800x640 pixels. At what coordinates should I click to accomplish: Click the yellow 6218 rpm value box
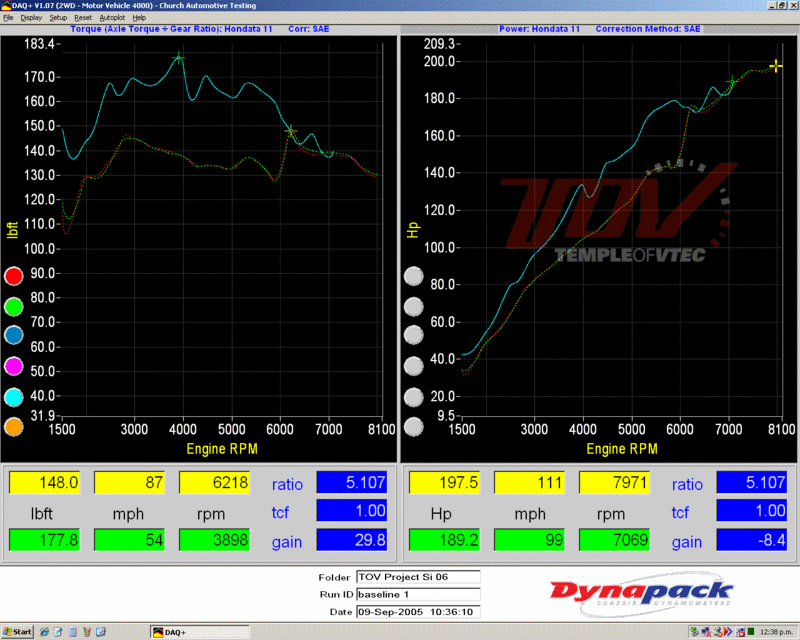pyautogui.click(x=214, y=482)
